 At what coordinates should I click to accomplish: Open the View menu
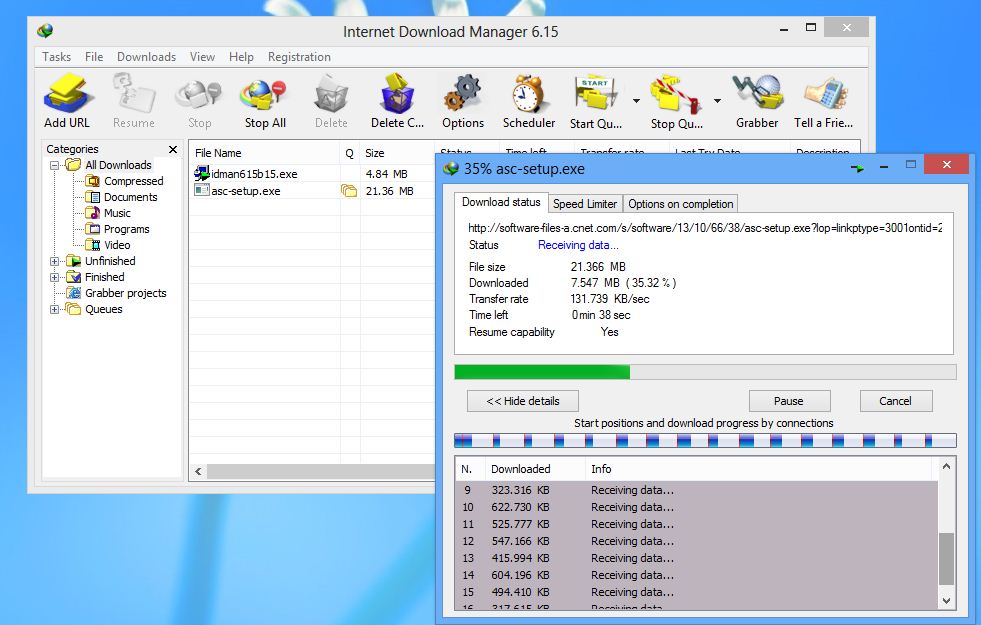202,56
